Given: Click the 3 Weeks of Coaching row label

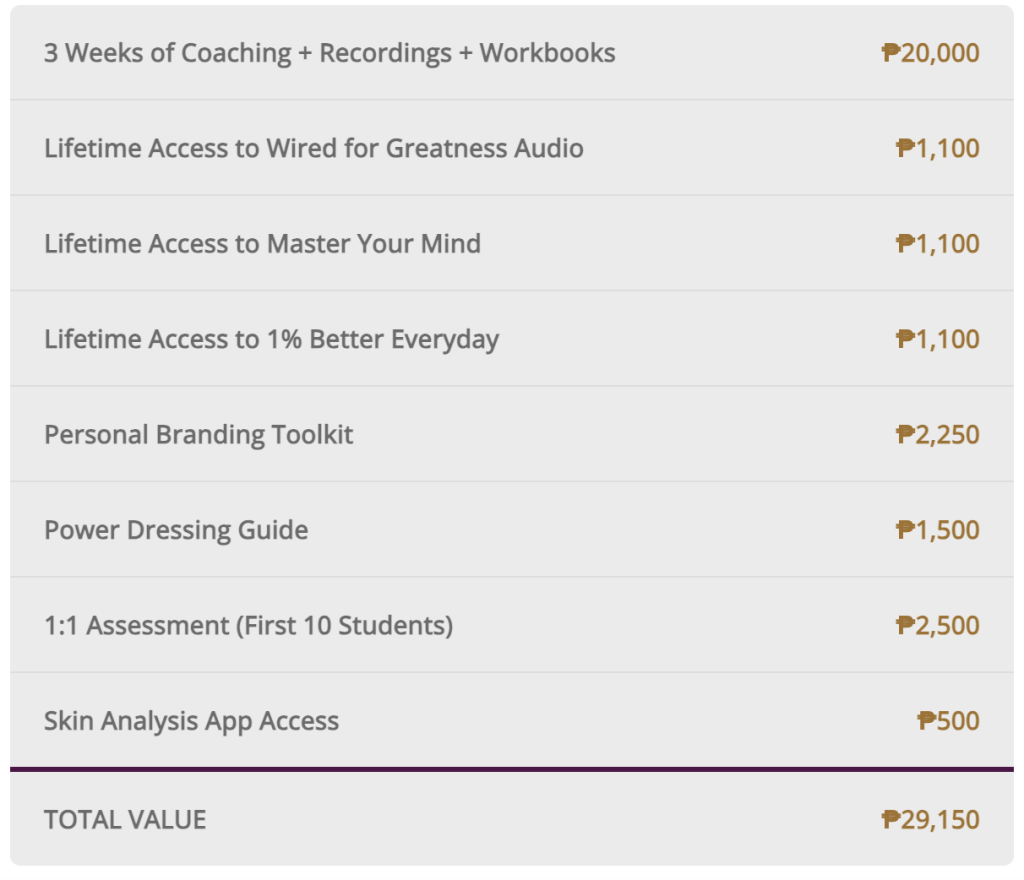Looking at the screenshot, I should pyautogui.click(x=329, y=53).
